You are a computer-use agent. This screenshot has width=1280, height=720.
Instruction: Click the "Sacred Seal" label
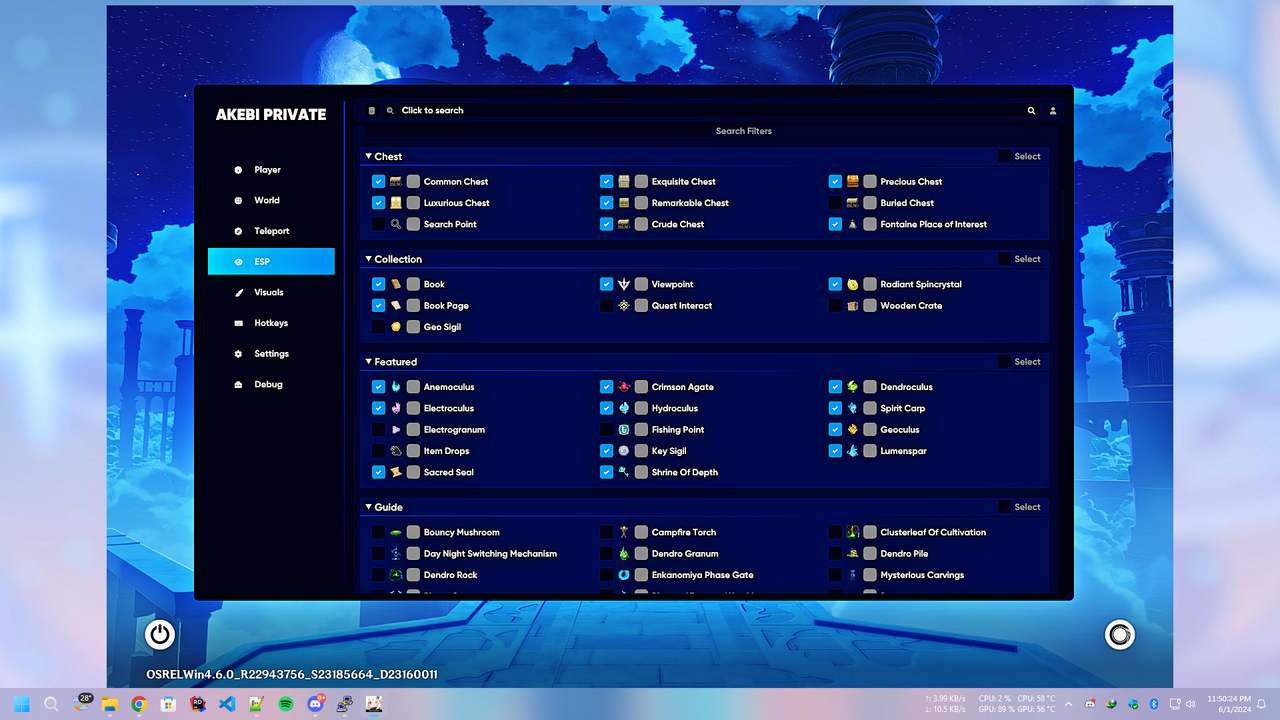pos(449,473)
